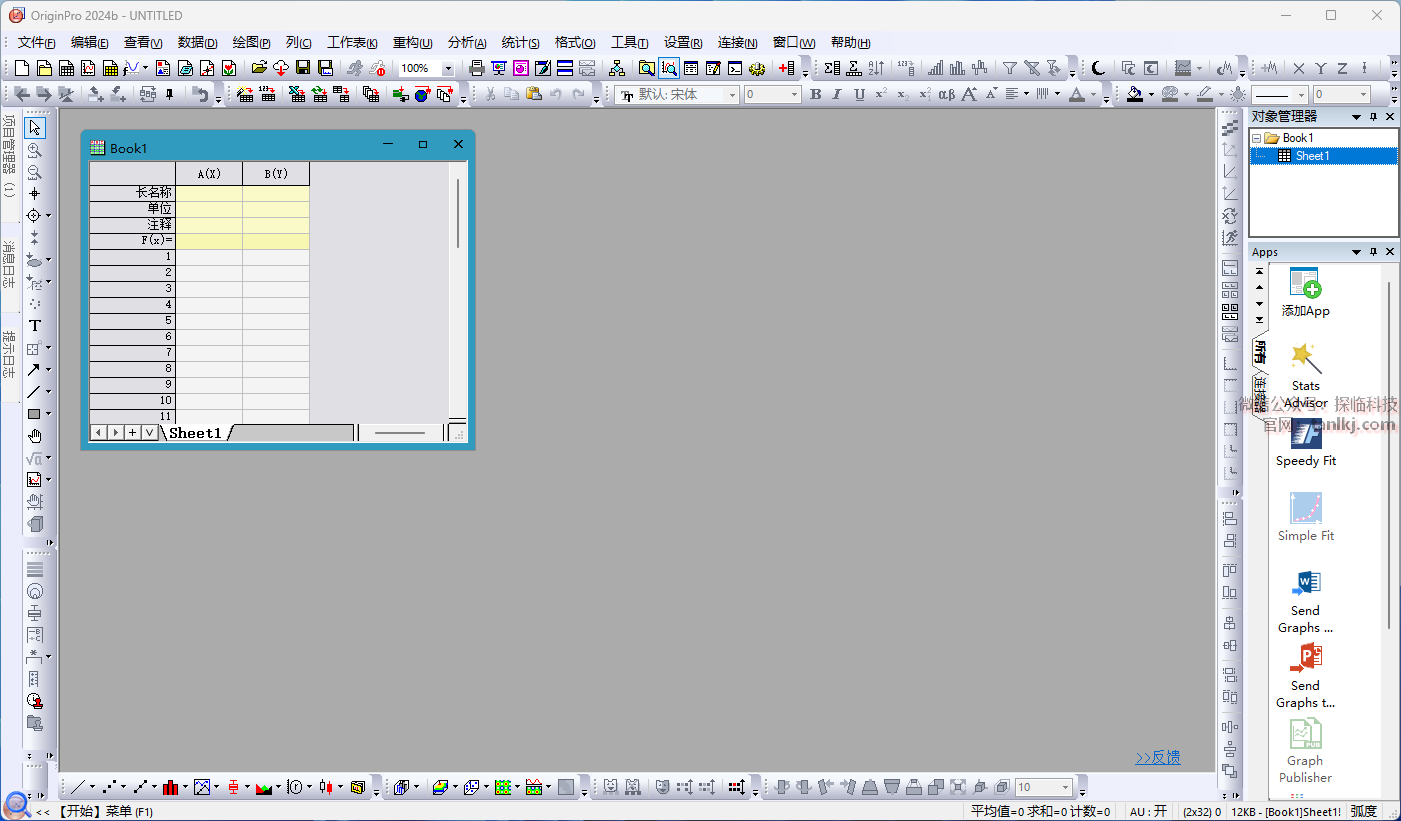Image resolution: width=1401 pixels, height=821 pixels.
Task: Toggle underline text formatting
Action: coord(859,94)
